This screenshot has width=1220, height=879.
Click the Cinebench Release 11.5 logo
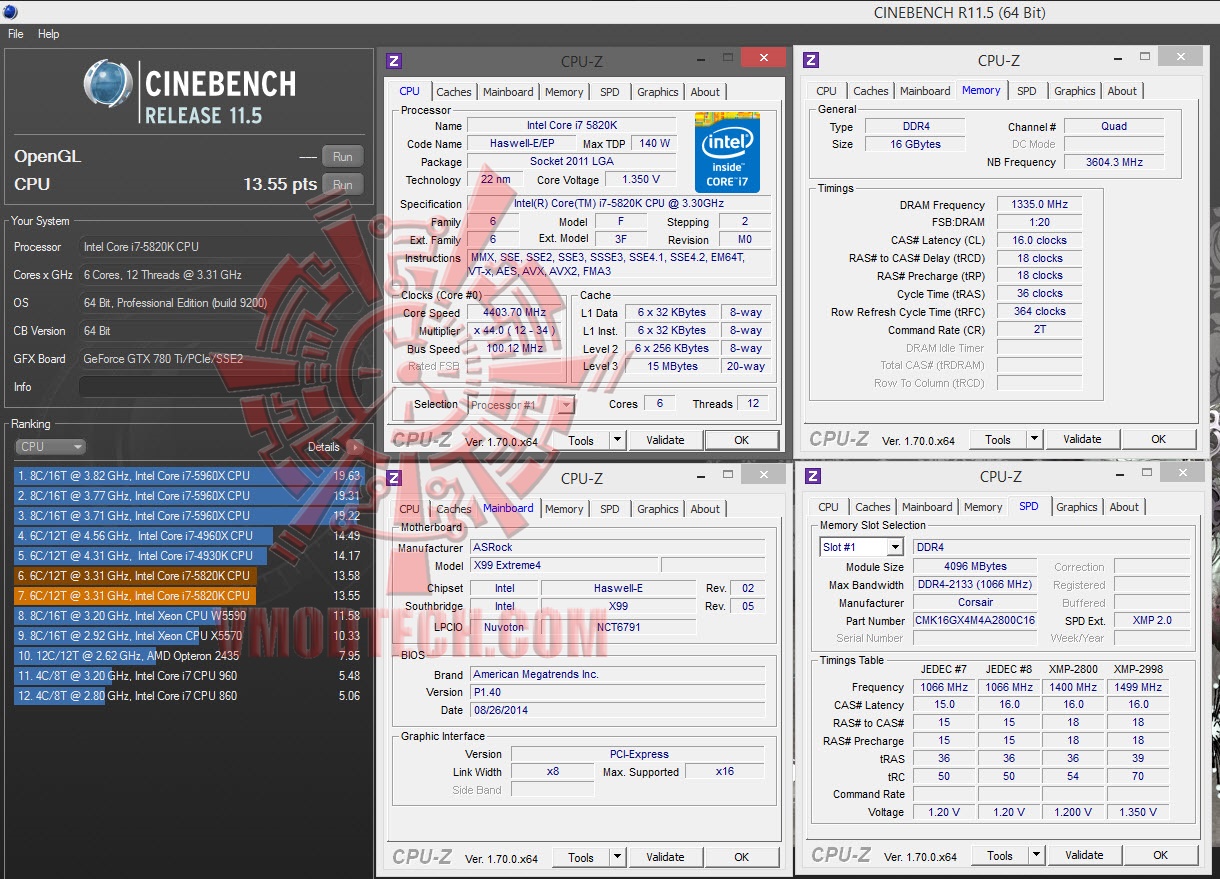point(190,91)
